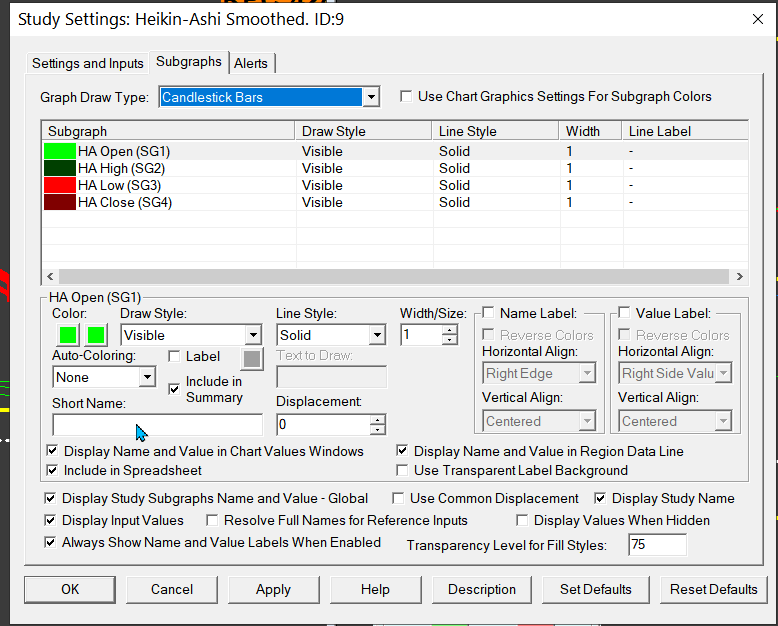This screenshot has height=626, width=778.
Task: Toggle Include in Summary checkbox
Action: 174,388
